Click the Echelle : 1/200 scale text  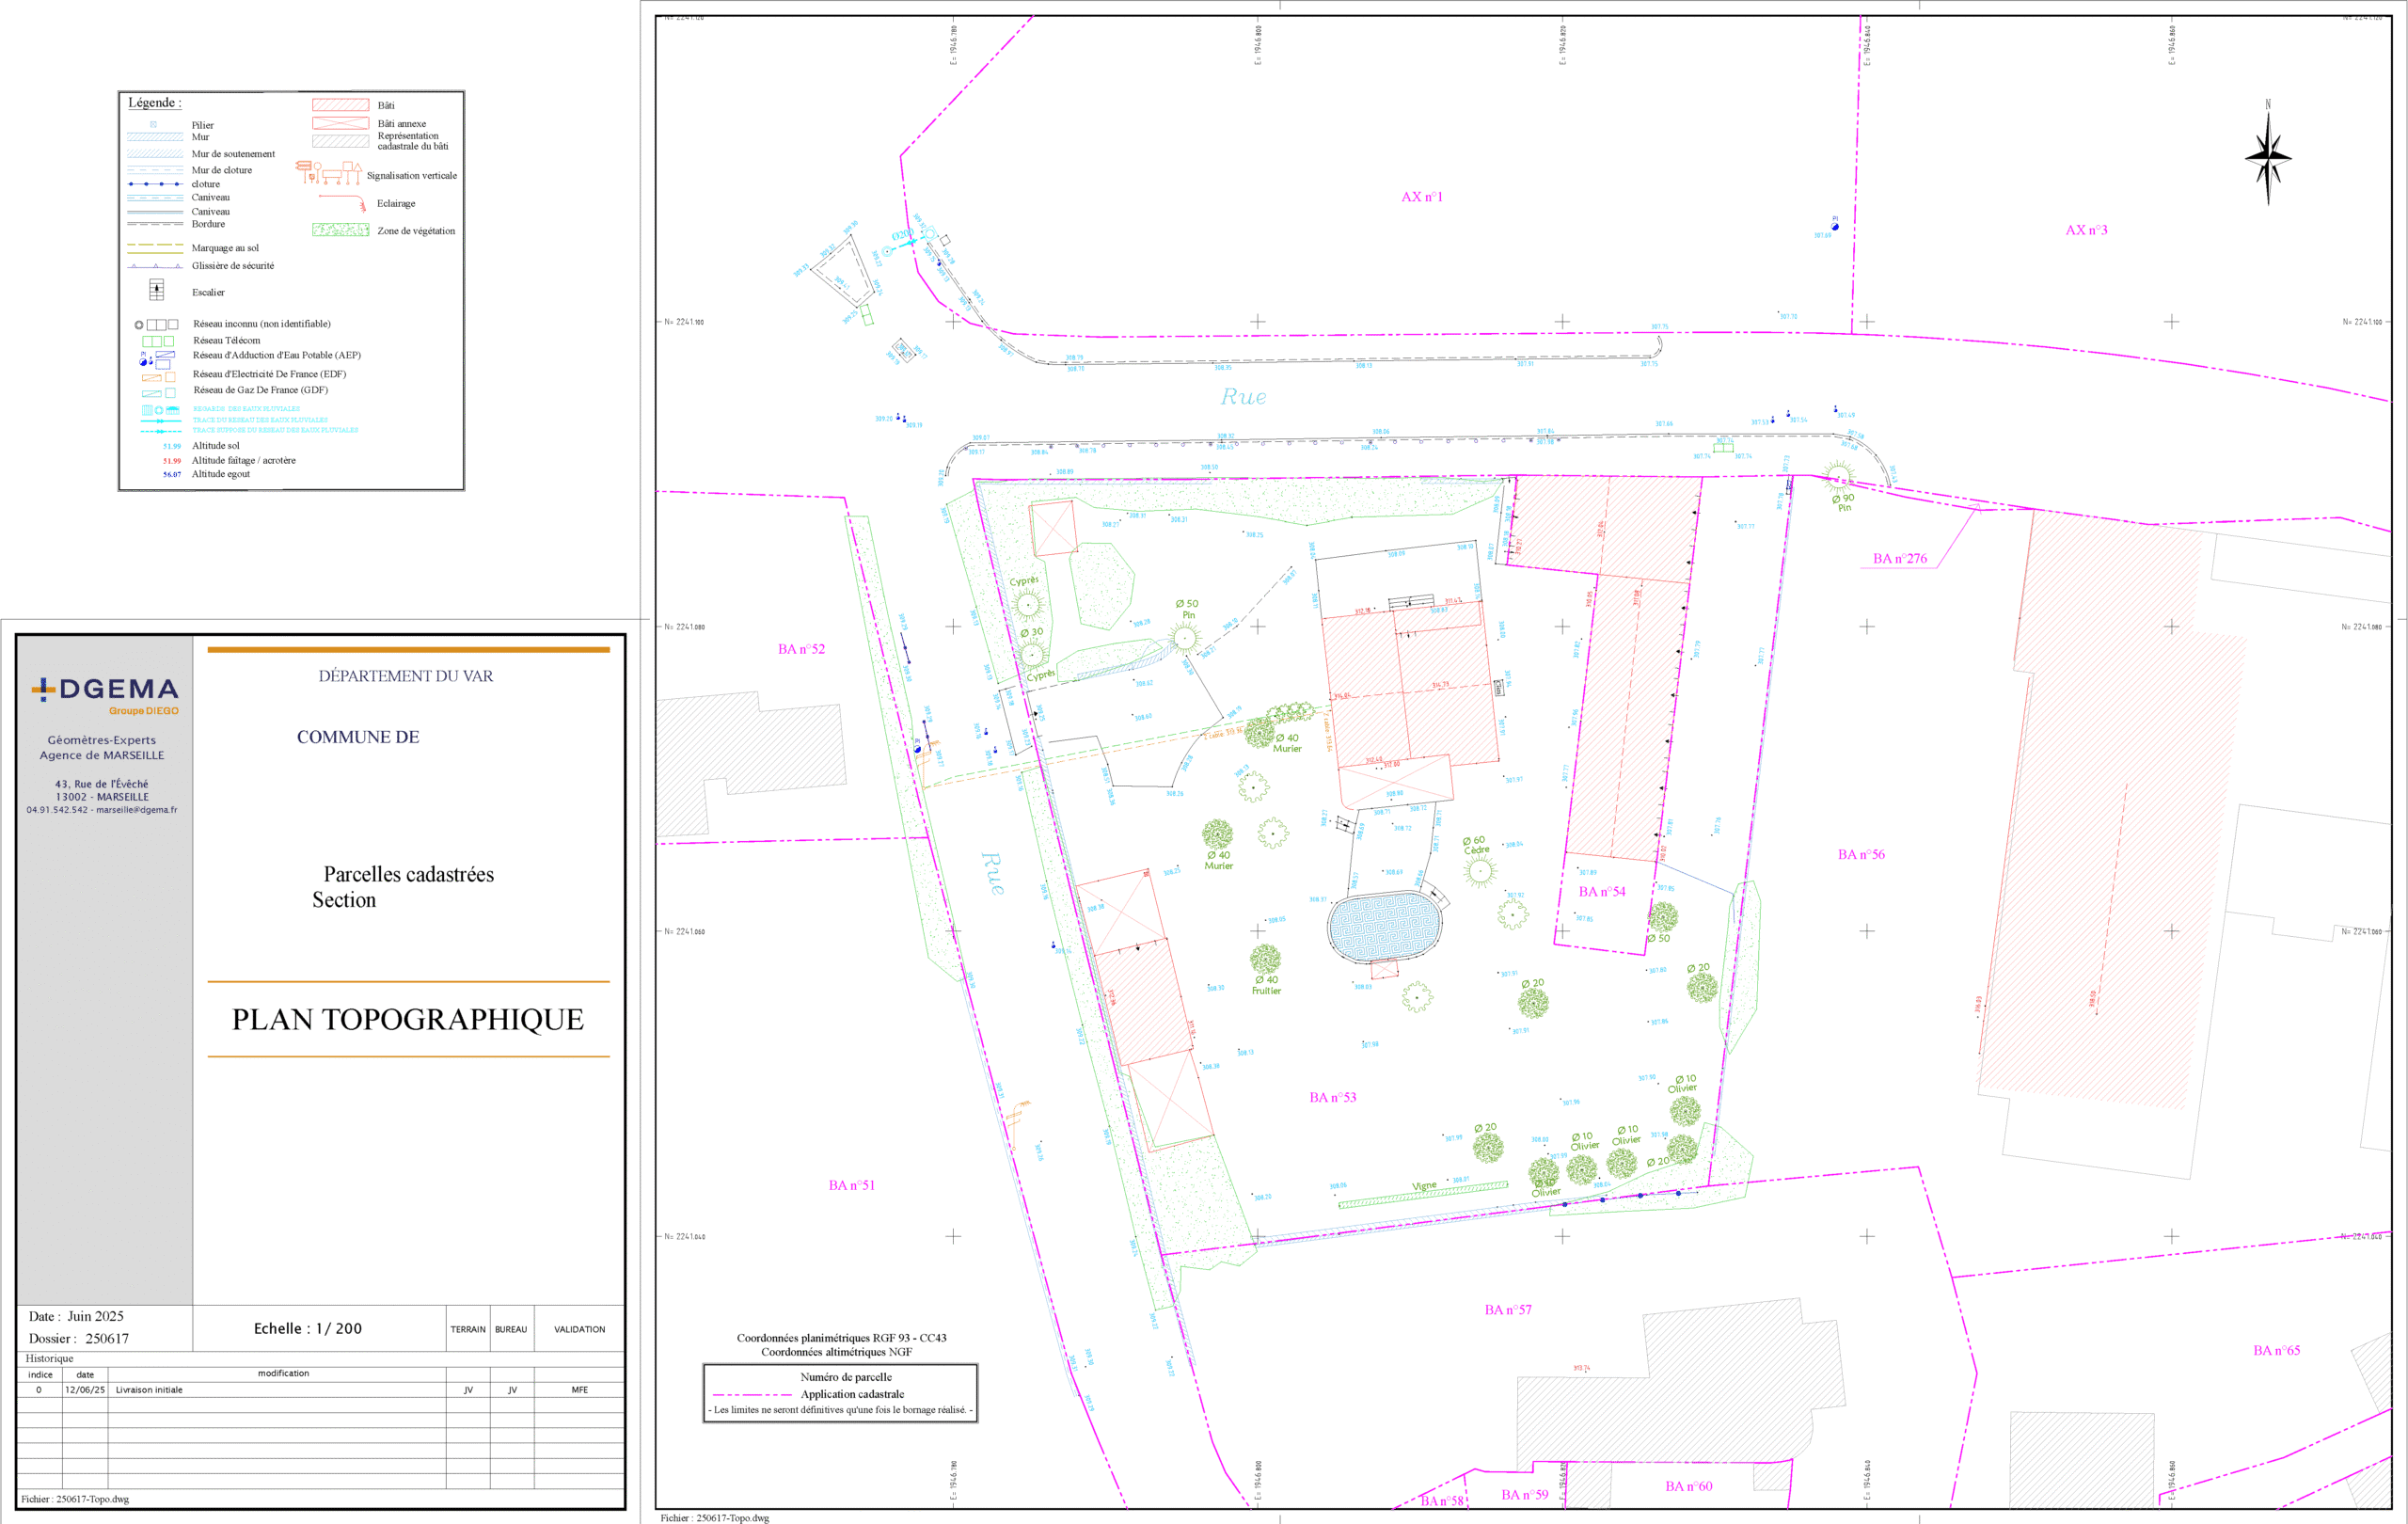[308, 1328]
